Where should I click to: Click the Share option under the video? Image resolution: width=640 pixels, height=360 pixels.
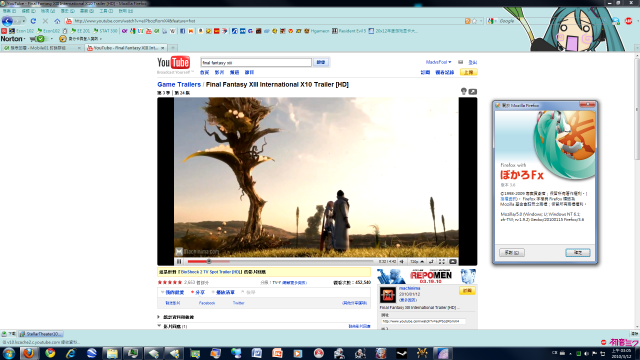[x=198, y=292]
